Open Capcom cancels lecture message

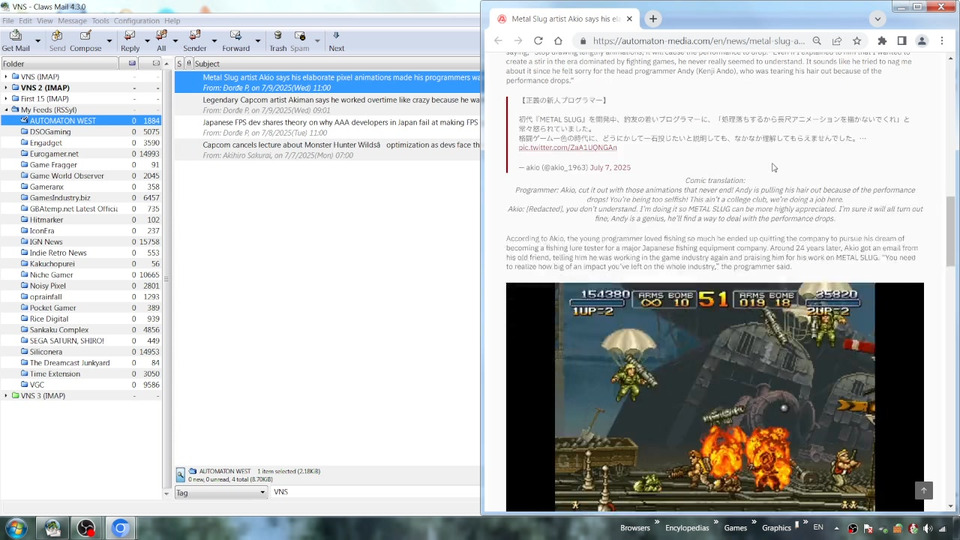pyautogui.click(x=328, y=150)
